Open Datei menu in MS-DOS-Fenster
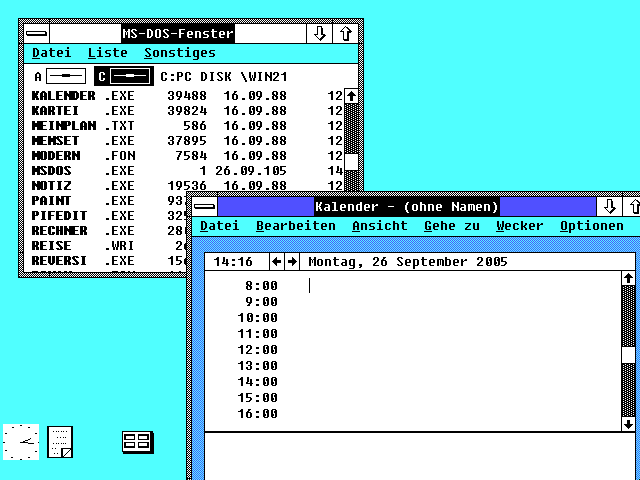The width and height of the screenshot is (640, 480). click(52, 53)
